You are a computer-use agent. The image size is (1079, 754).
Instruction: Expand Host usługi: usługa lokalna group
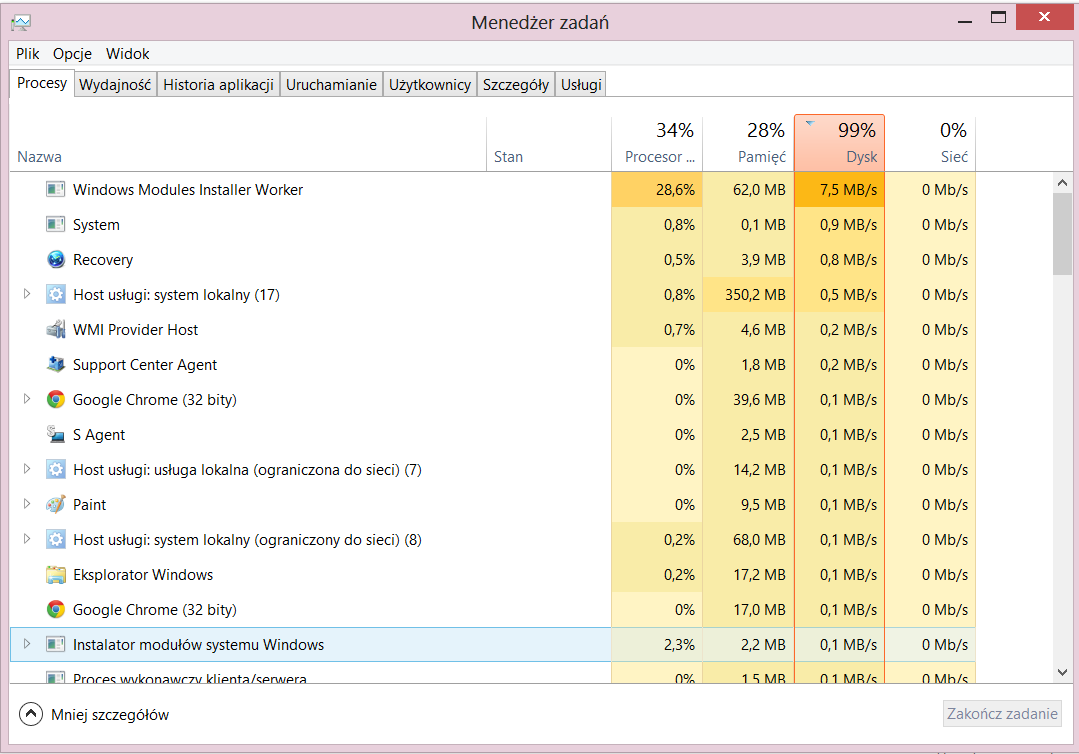pyautogui.click(x=27, y=470)
